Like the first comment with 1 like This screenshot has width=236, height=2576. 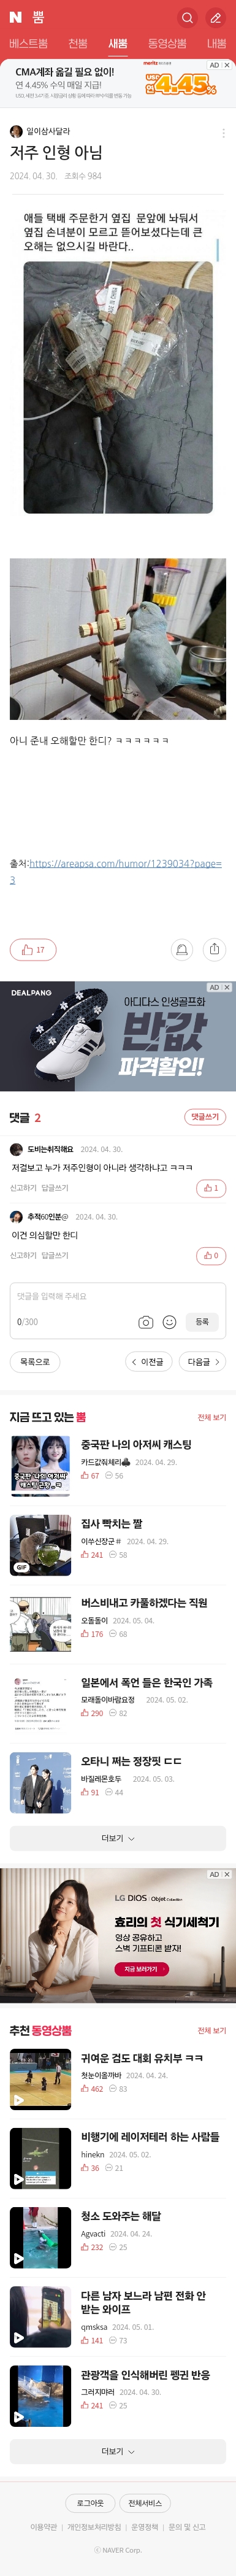pos(211,1188)
